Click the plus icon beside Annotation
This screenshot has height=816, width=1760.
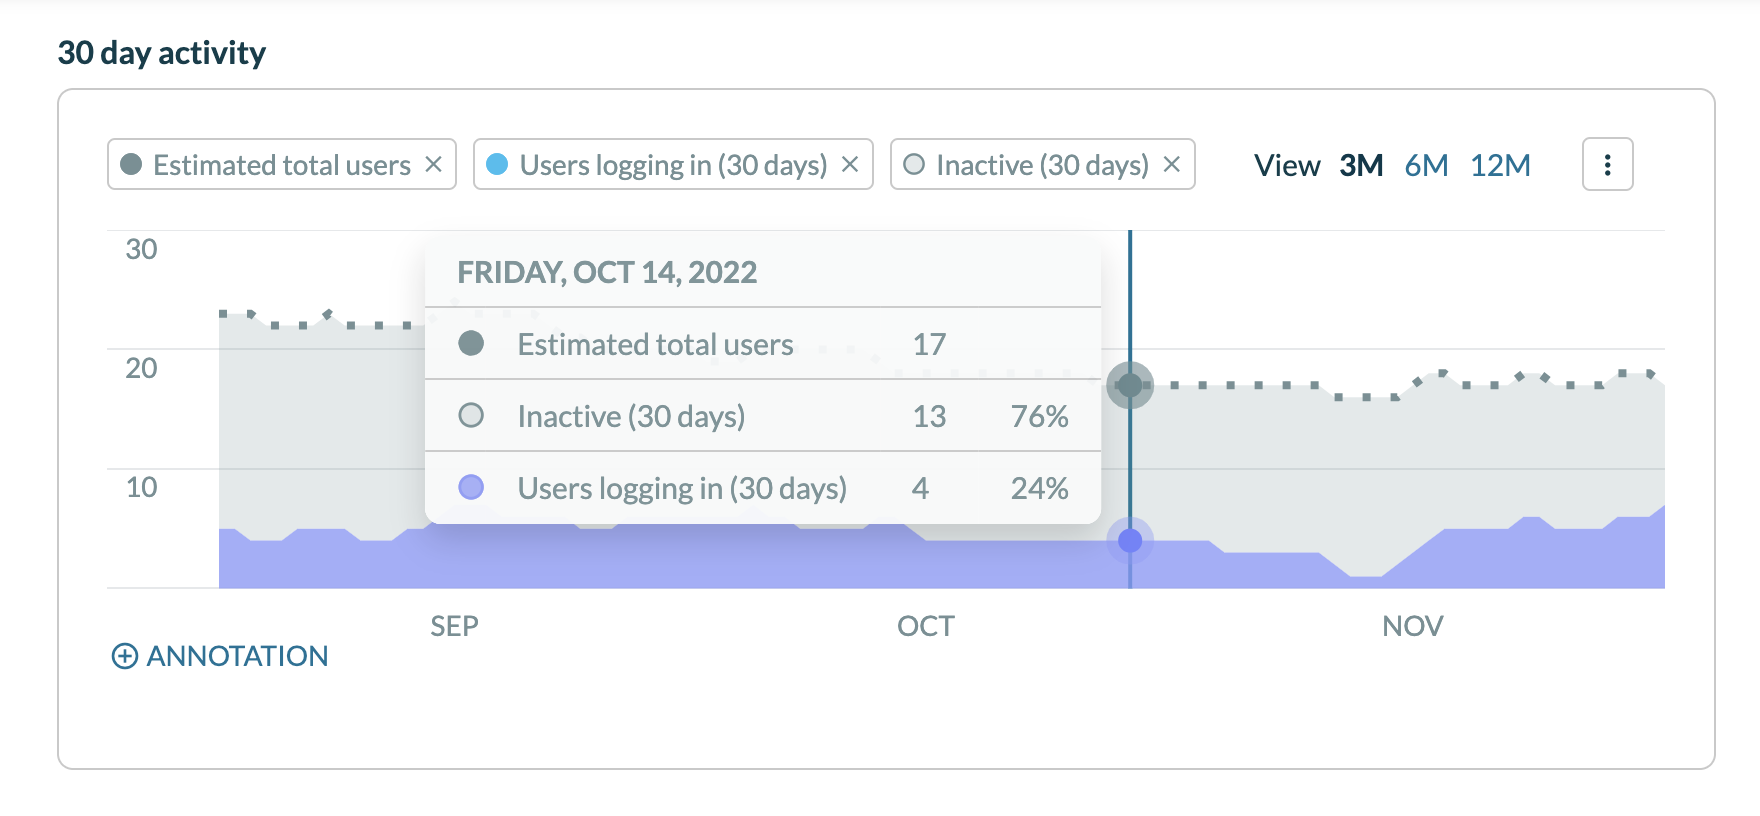125,656
